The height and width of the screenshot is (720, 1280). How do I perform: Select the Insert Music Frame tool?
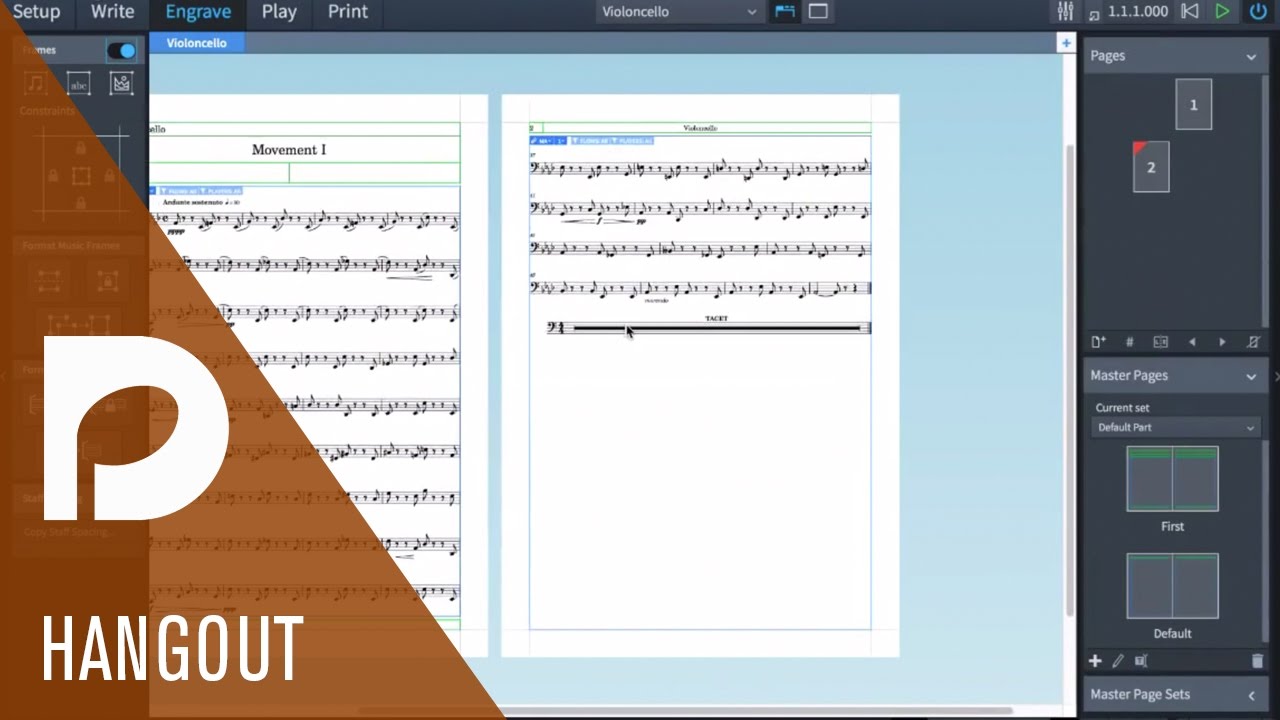(36, 84)
